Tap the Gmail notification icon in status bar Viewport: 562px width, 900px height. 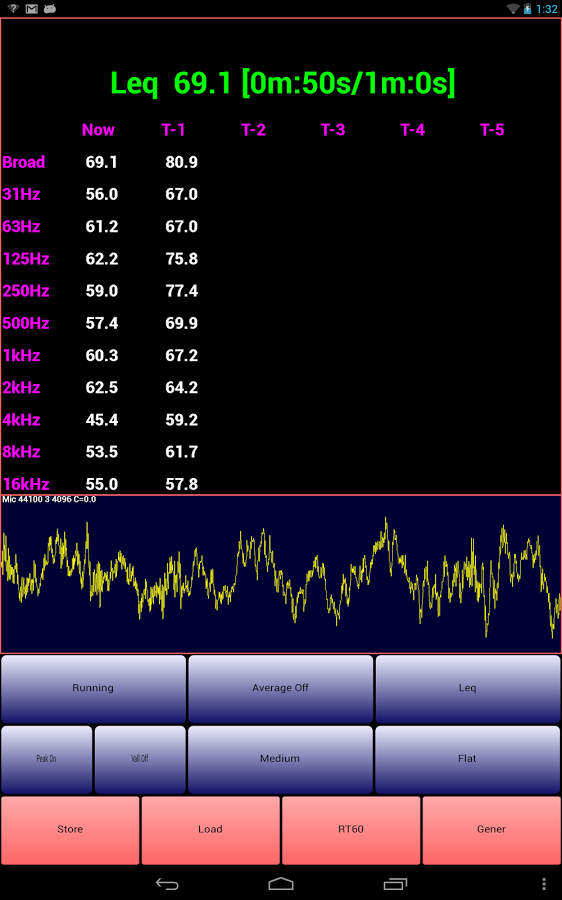tap(32, 9)
